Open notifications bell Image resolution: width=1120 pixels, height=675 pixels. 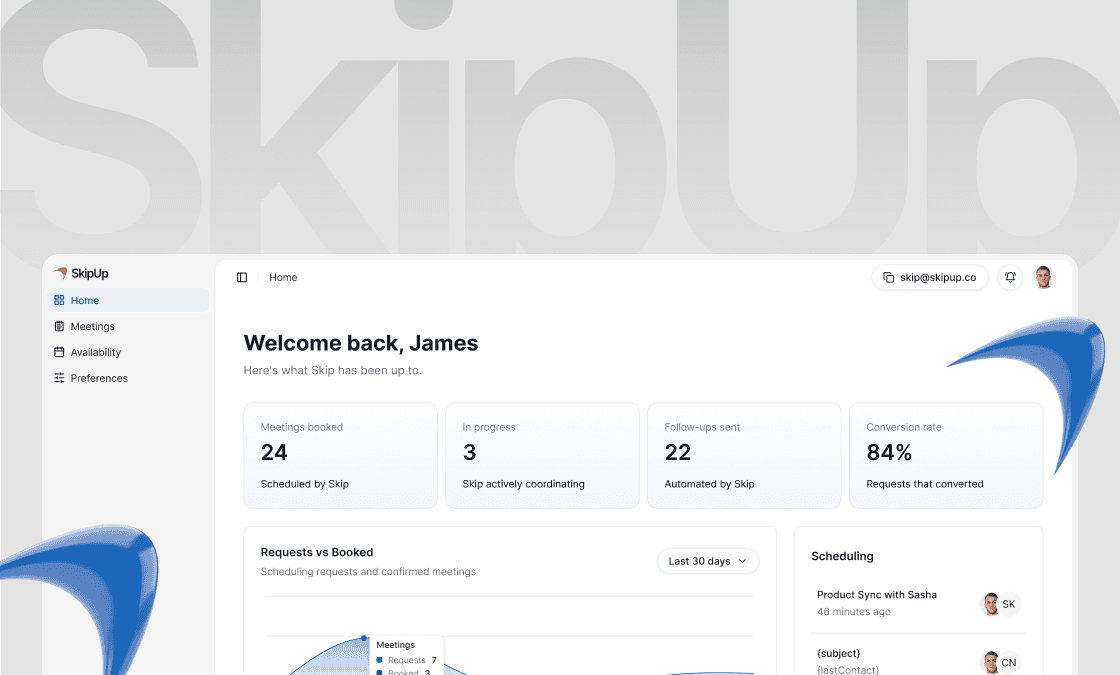[x=1010, y=277]
